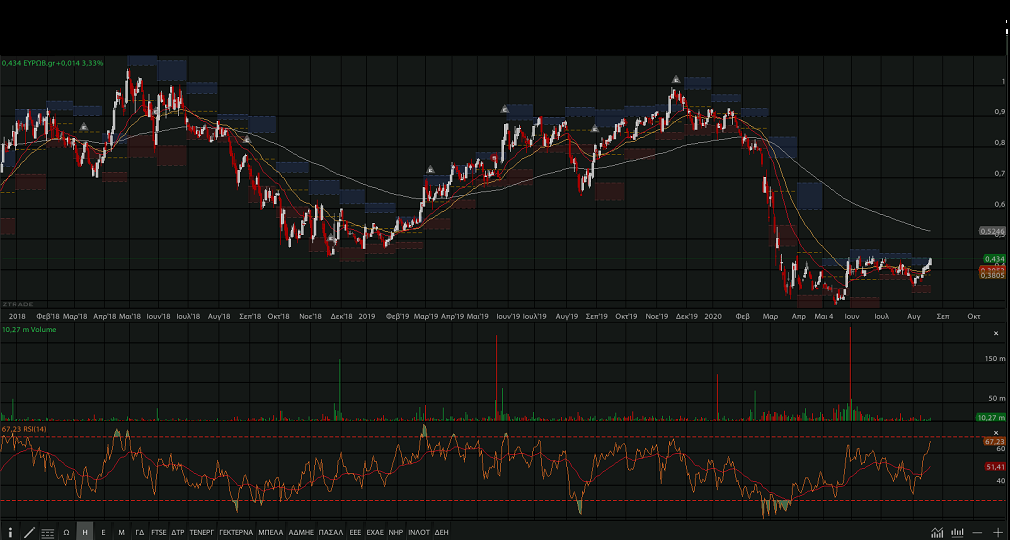The width and height of the screenshot is (1010, 540).
Task: Select the line drawing tool
Action: [28, 533]
